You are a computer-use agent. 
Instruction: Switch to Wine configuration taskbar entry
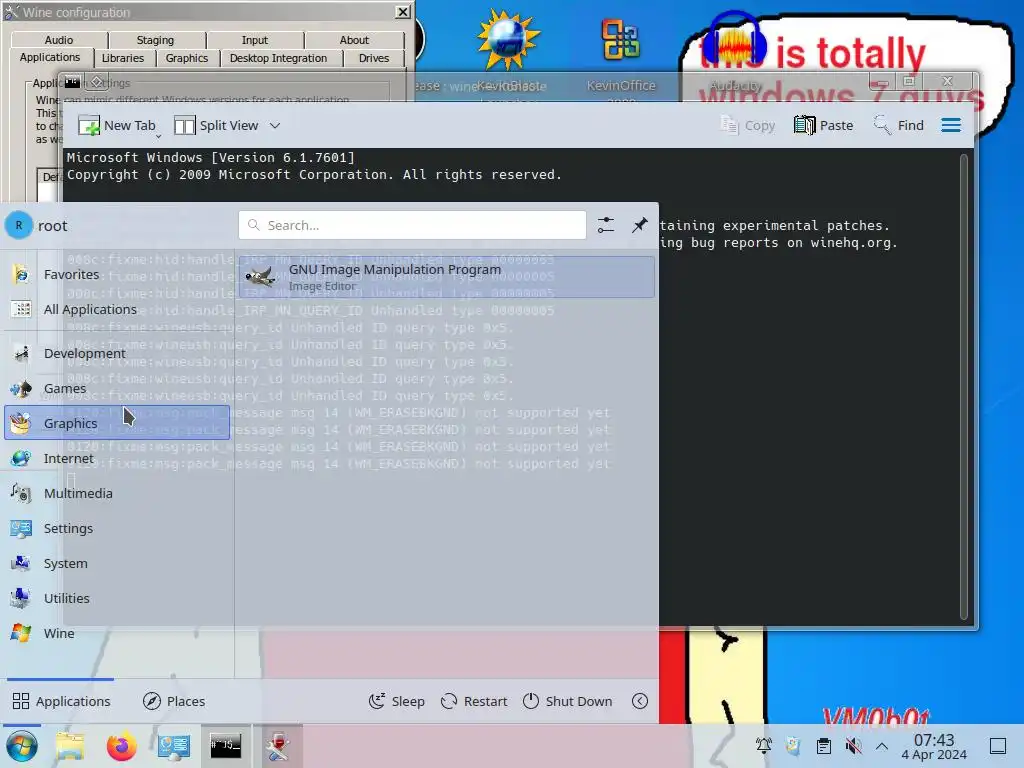click(278, 746)
